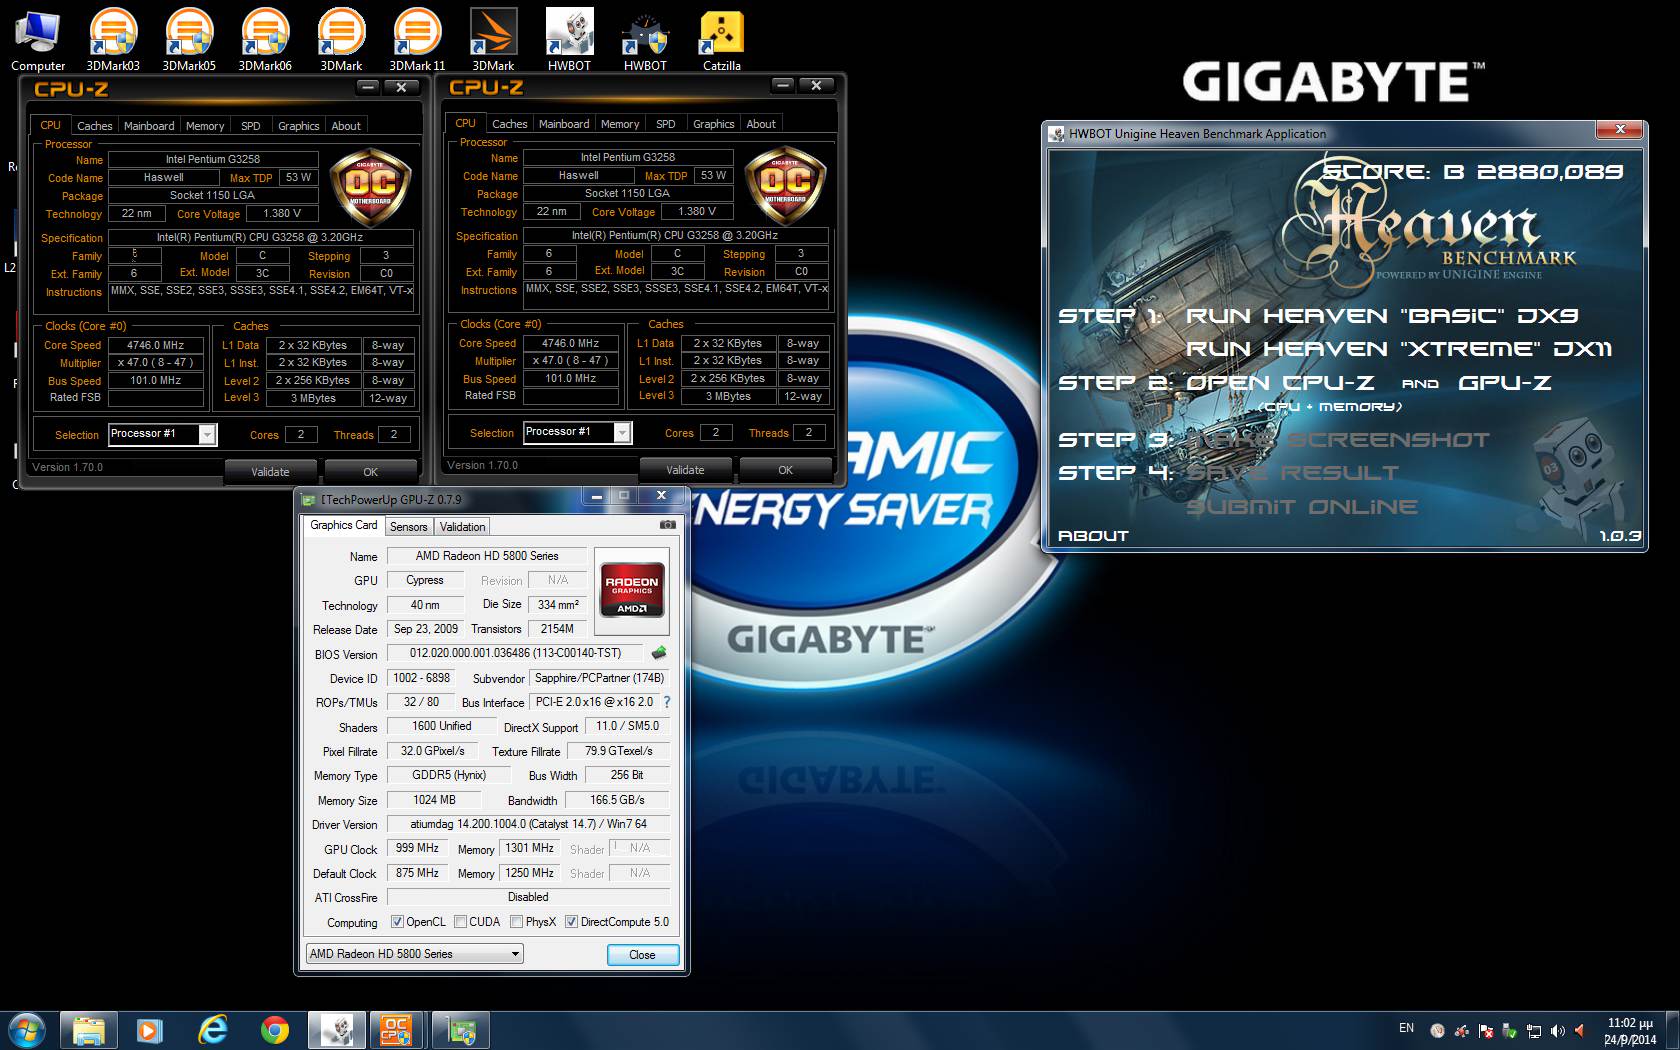This screenshot has height=1050, width=1680.
Task: Click OK in the left CPU-Z window
Action: [370, 472]
